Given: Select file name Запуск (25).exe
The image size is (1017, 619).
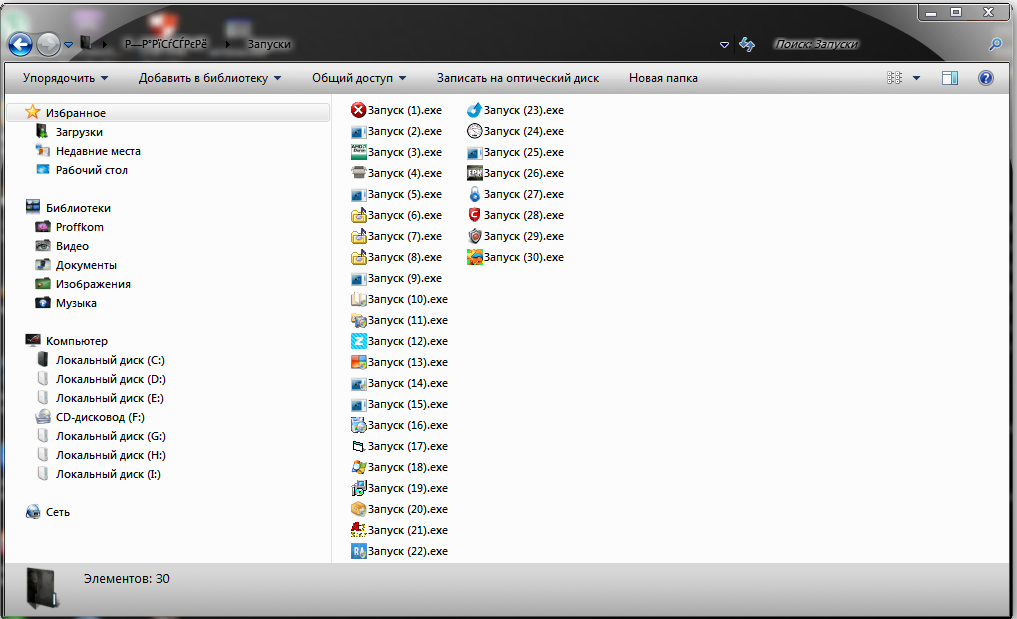Looking at the screenshot, I should coord(523,152).
